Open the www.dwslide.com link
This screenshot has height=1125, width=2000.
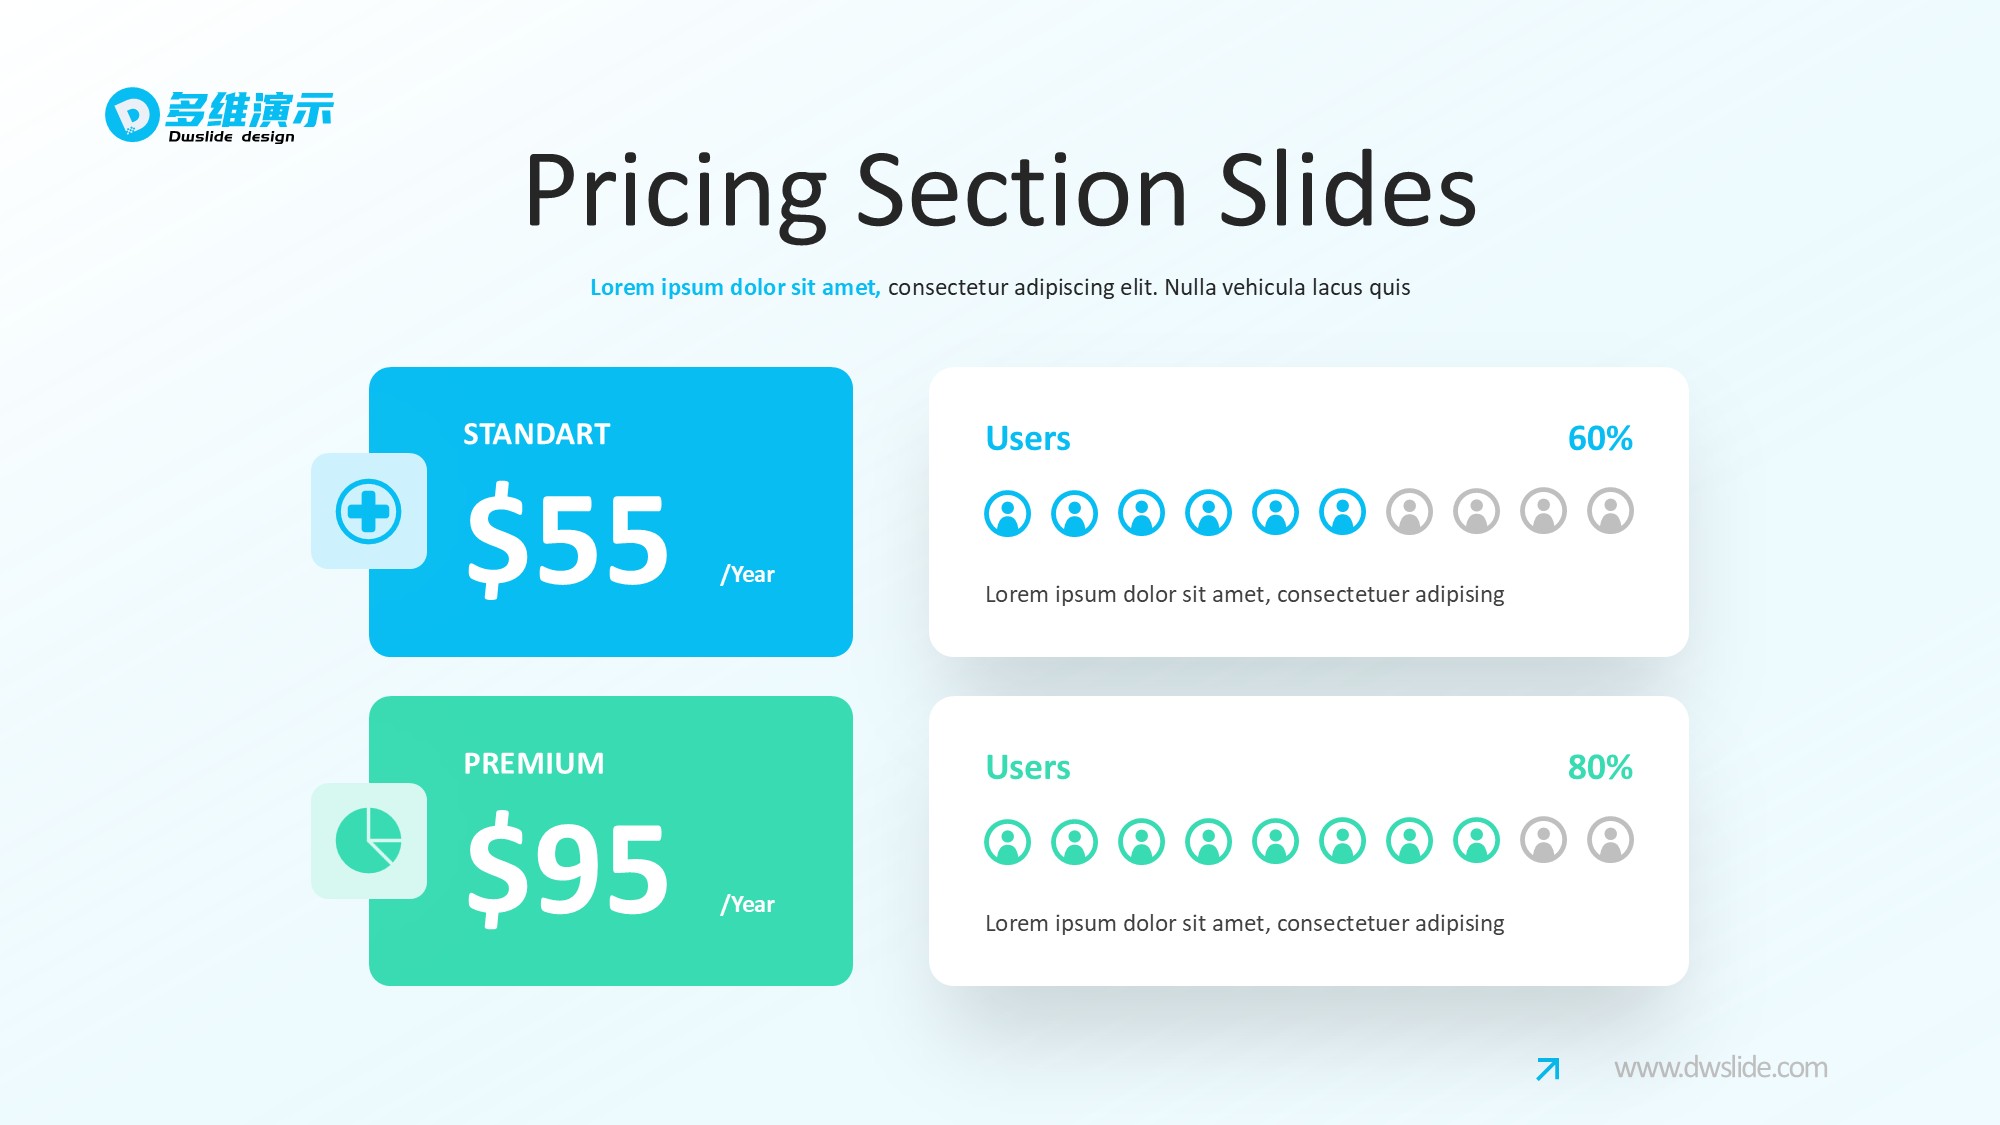pos(1720,1068)
